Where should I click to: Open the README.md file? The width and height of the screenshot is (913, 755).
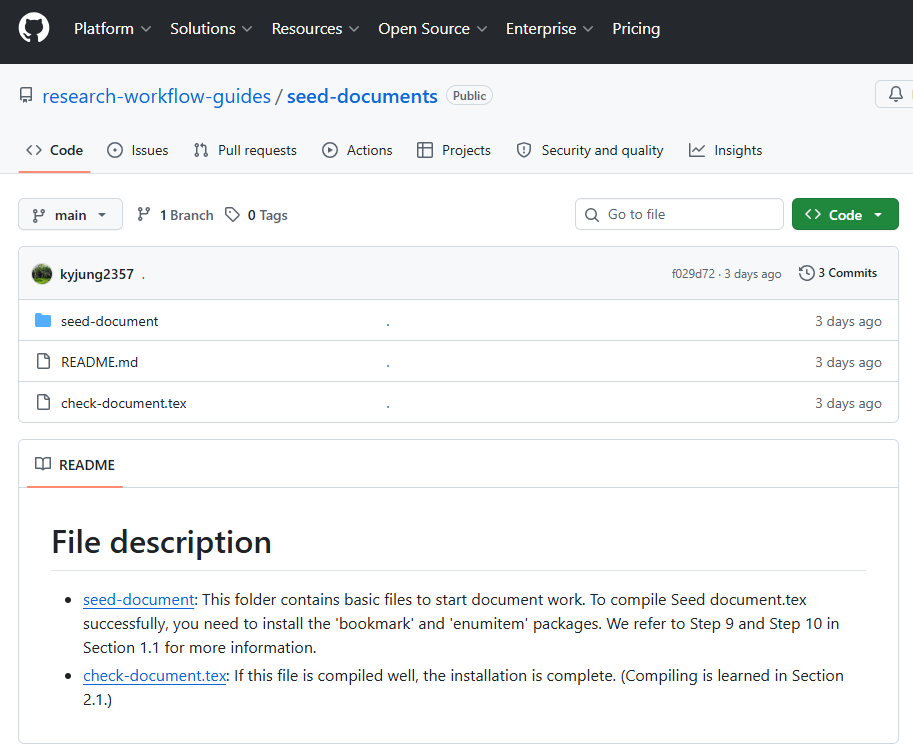pos(100,362)
